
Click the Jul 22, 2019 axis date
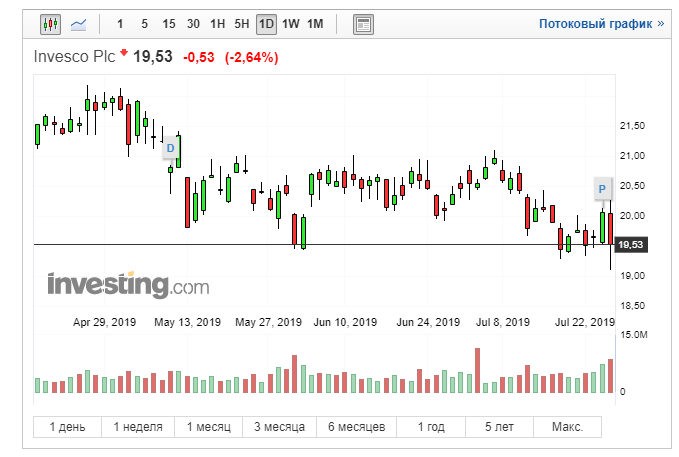click(x=585, y=322)
